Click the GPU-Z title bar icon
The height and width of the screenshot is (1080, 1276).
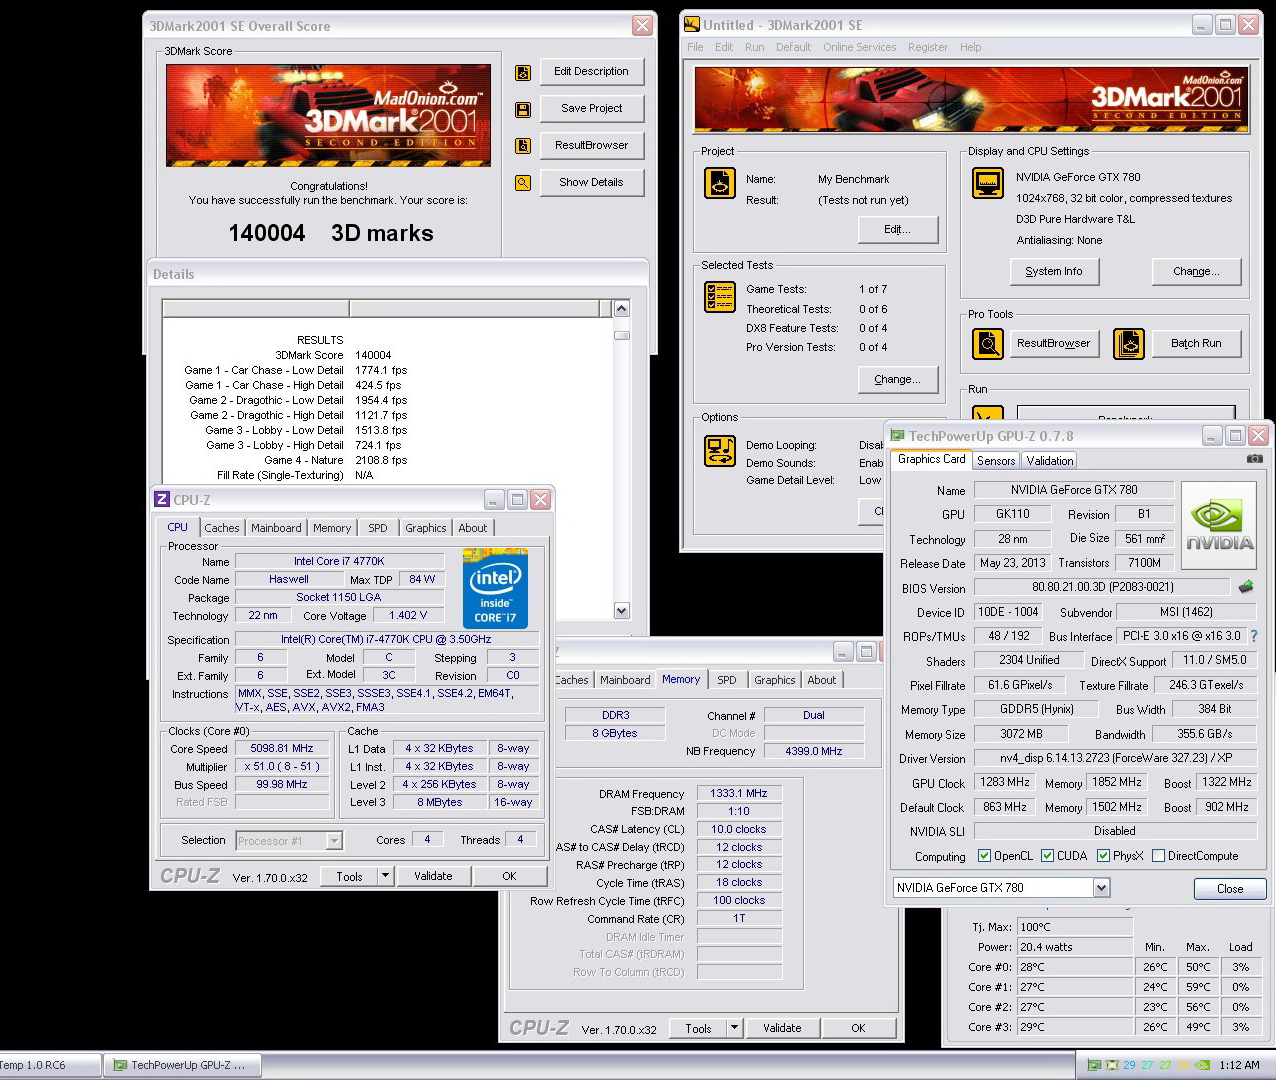coord(897,436)
